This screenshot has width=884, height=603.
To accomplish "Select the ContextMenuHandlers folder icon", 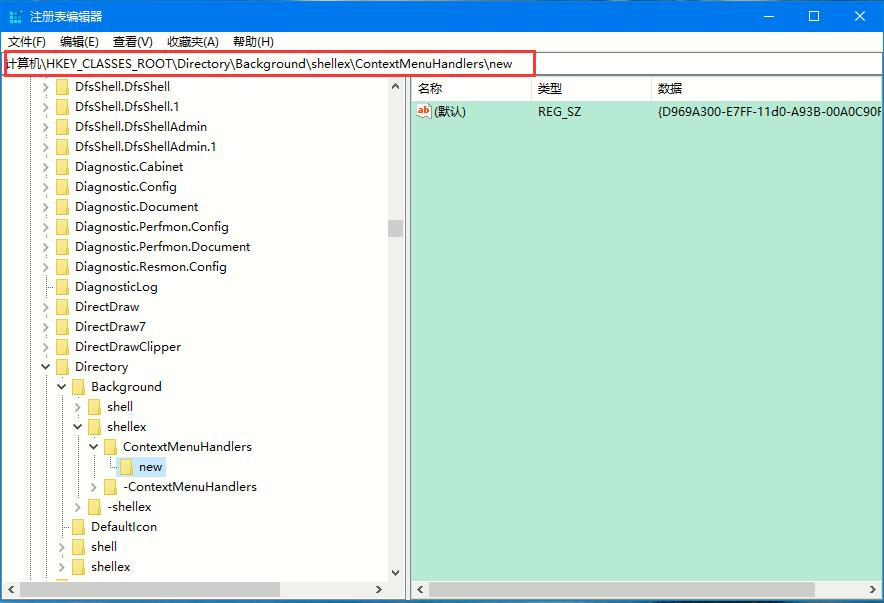I will (x=113, y=446).
